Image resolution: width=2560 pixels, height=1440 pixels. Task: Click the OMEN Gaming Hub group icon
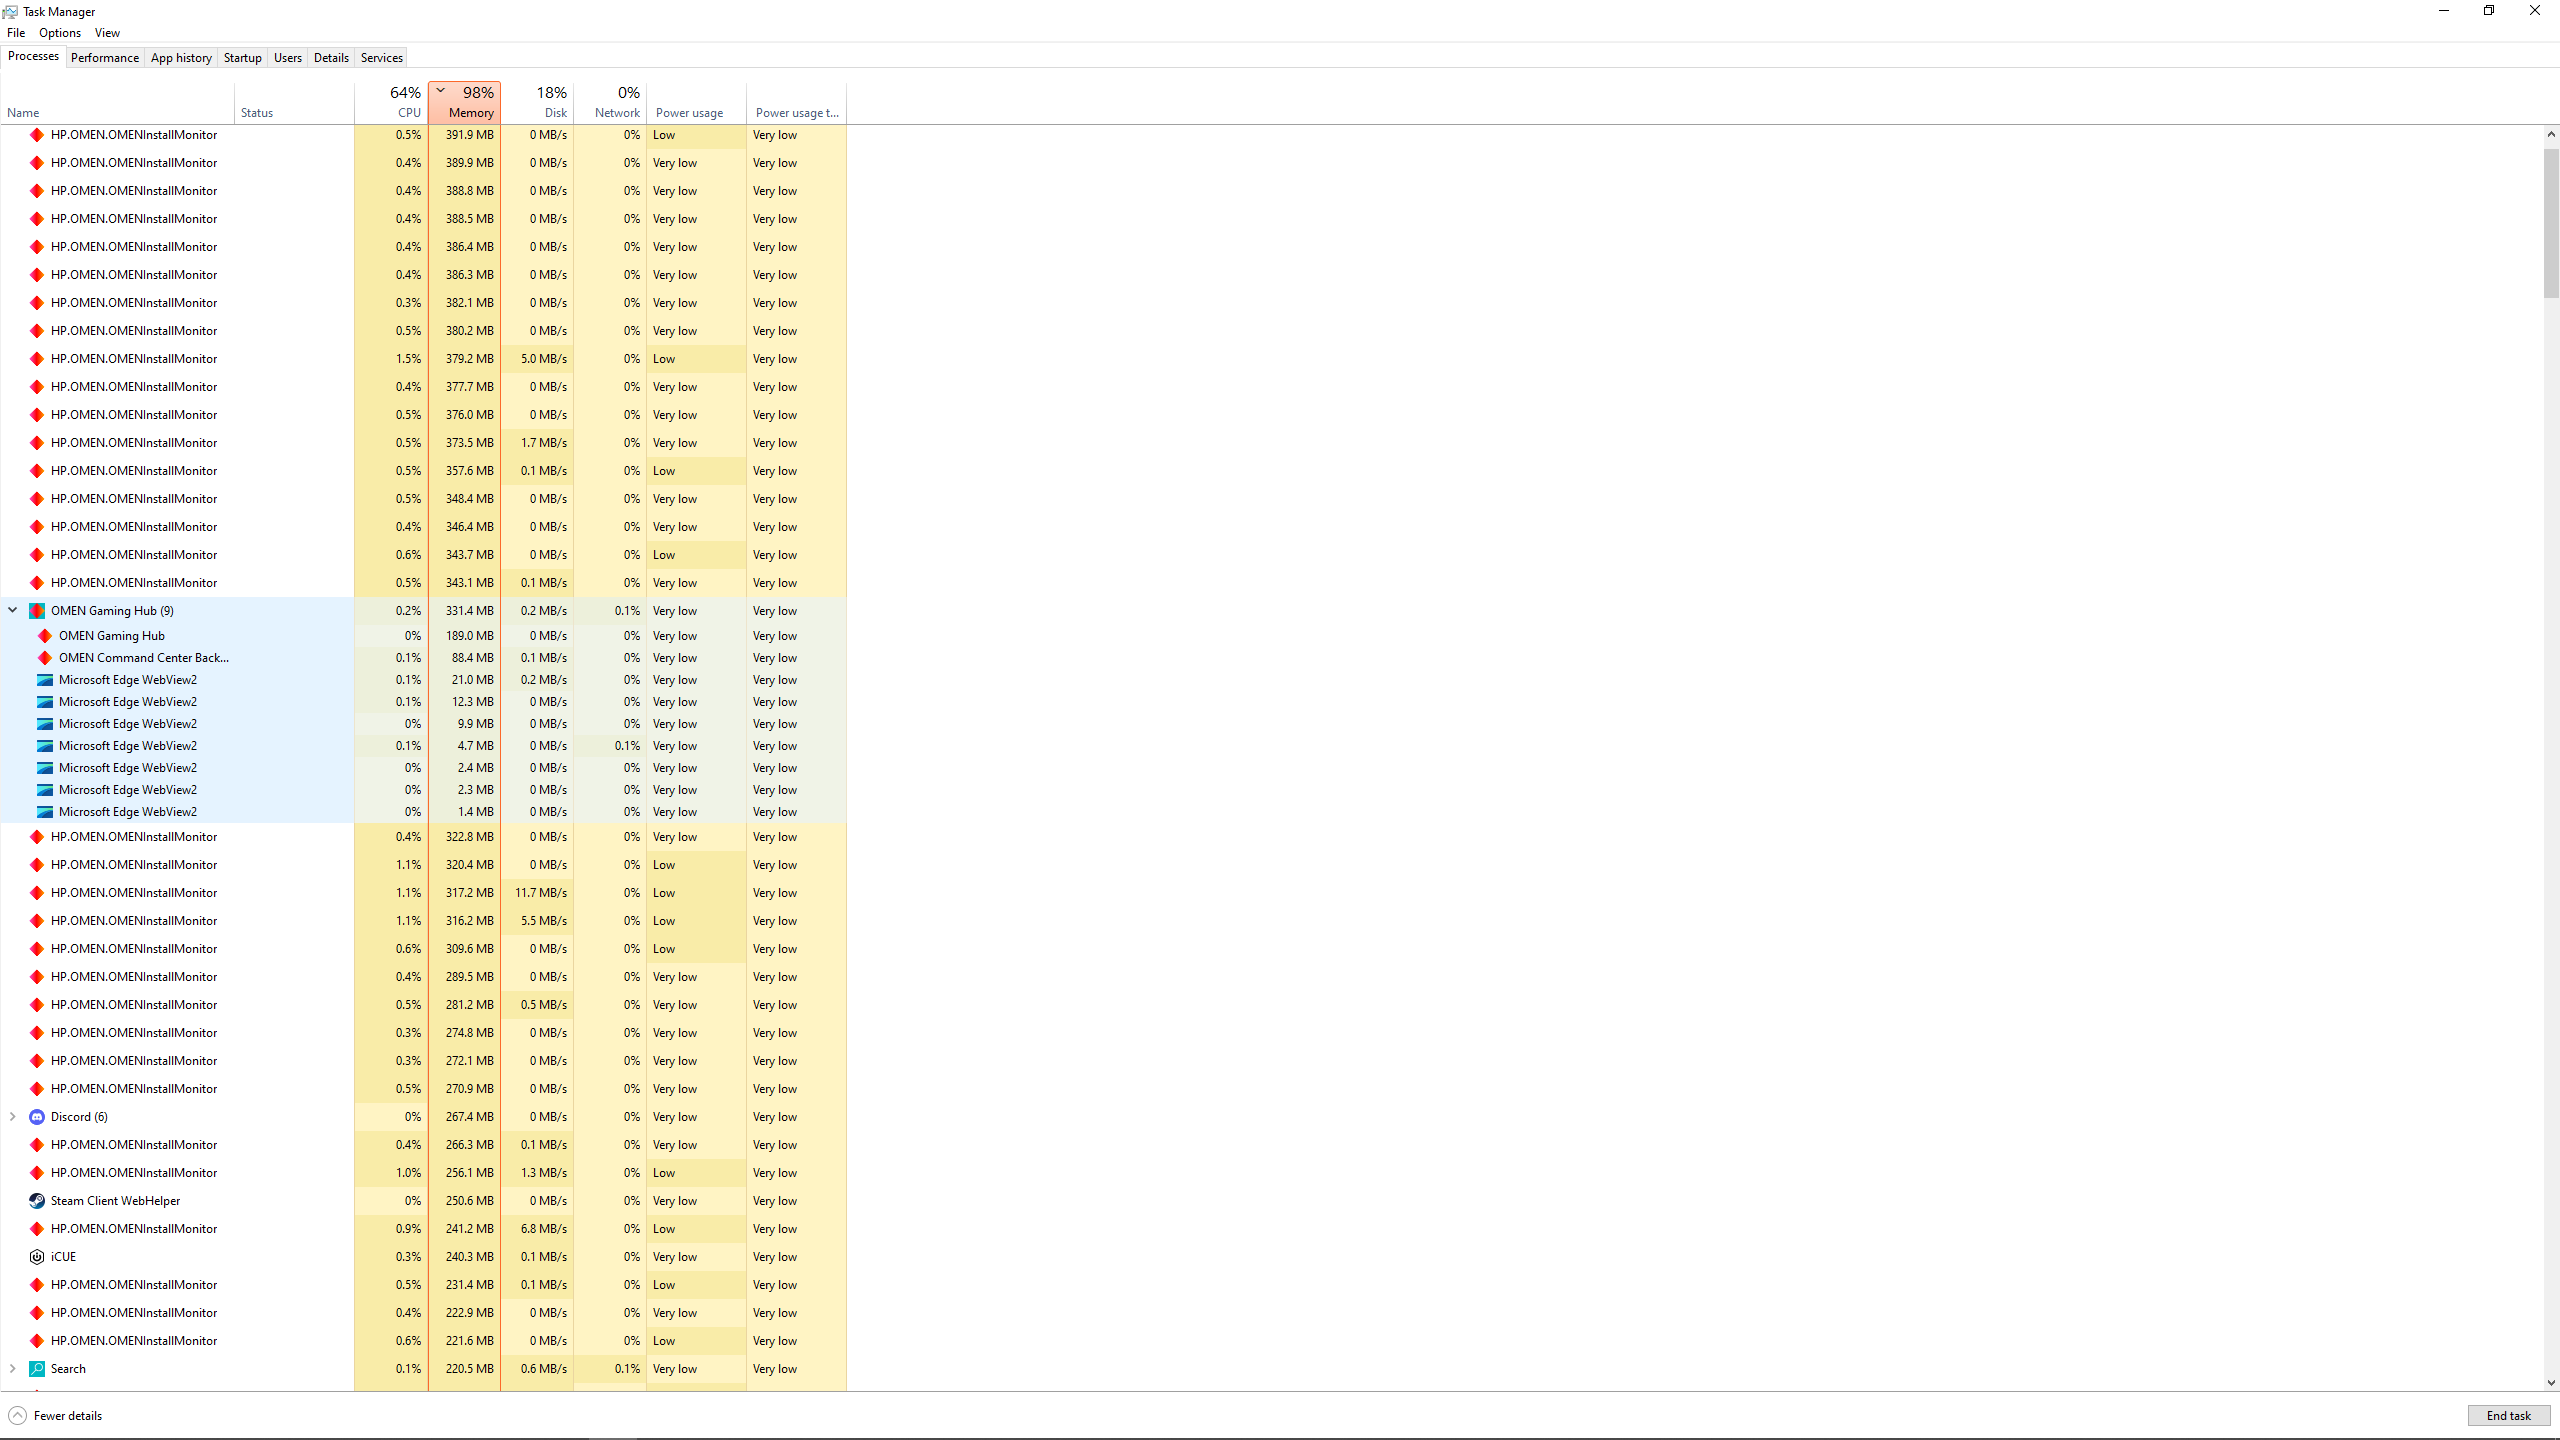[37, 611]
